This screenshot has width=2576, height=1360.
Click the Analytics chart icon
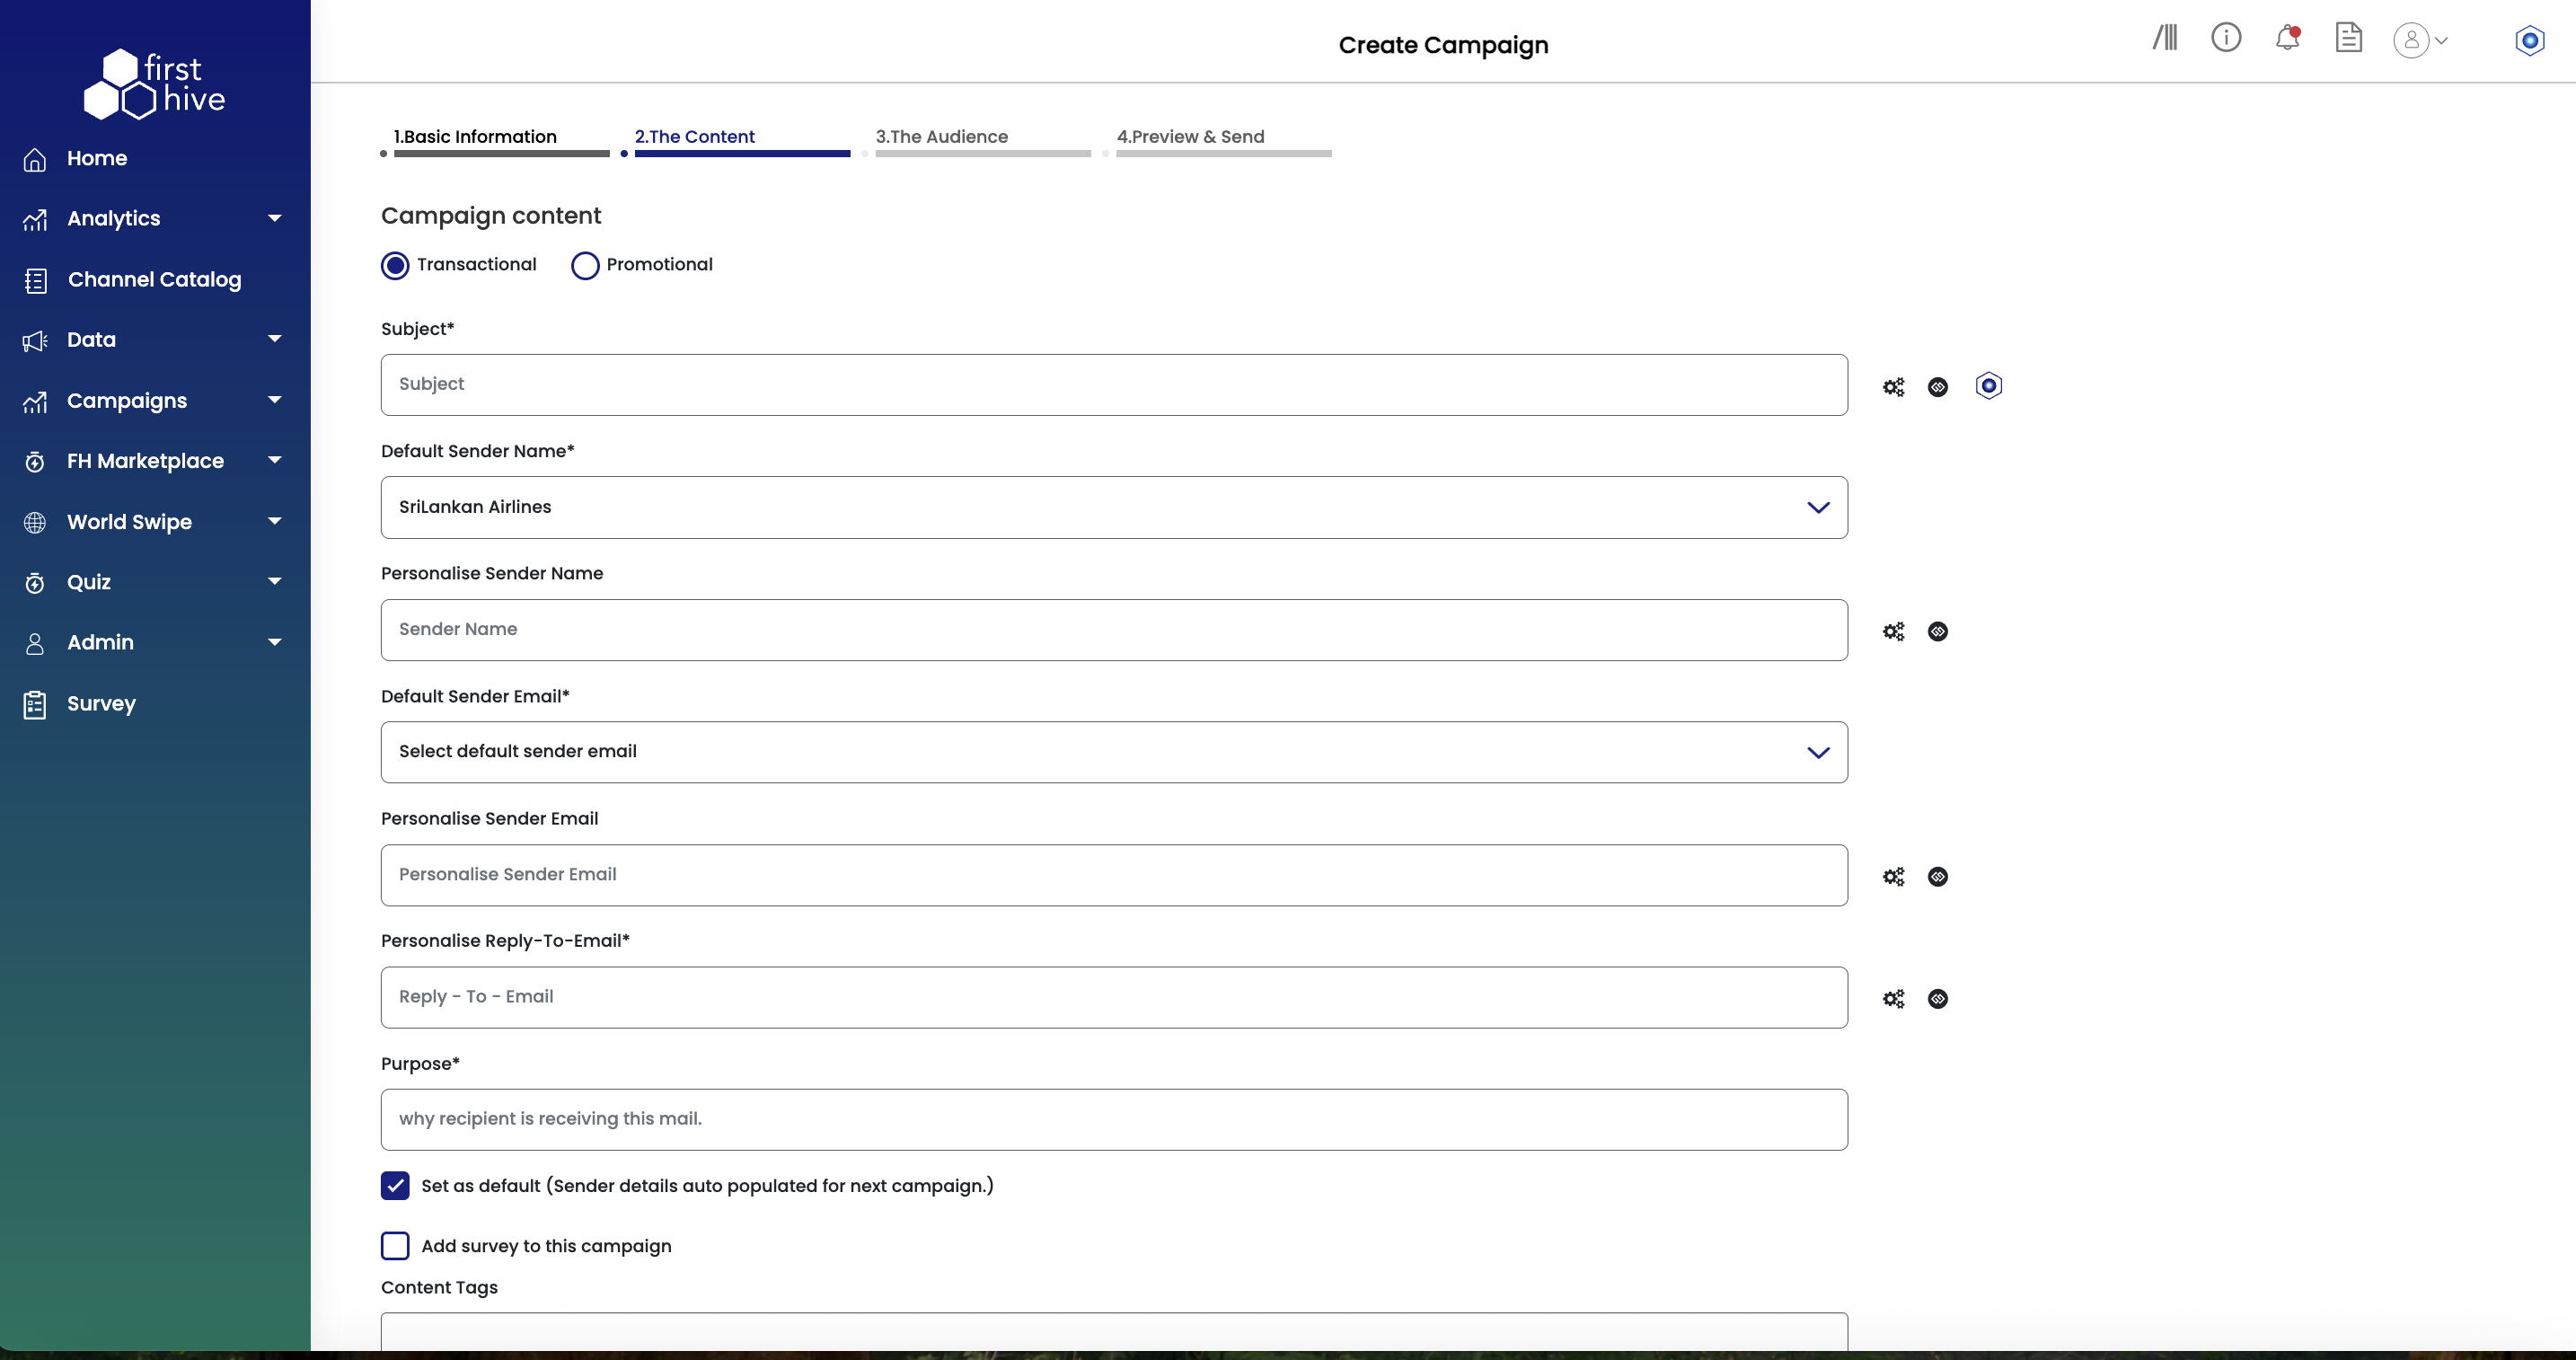point(35,220)
